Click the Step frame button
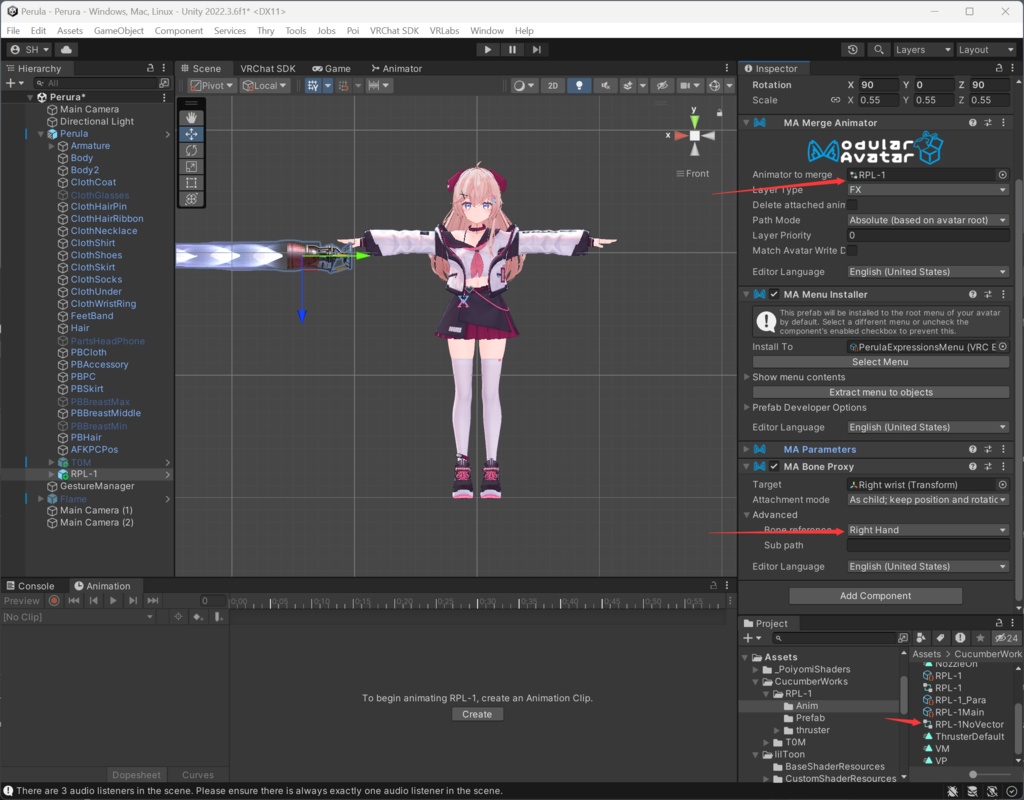The width and height of the screenshot is (1024, 800). (x=537, y=49)
